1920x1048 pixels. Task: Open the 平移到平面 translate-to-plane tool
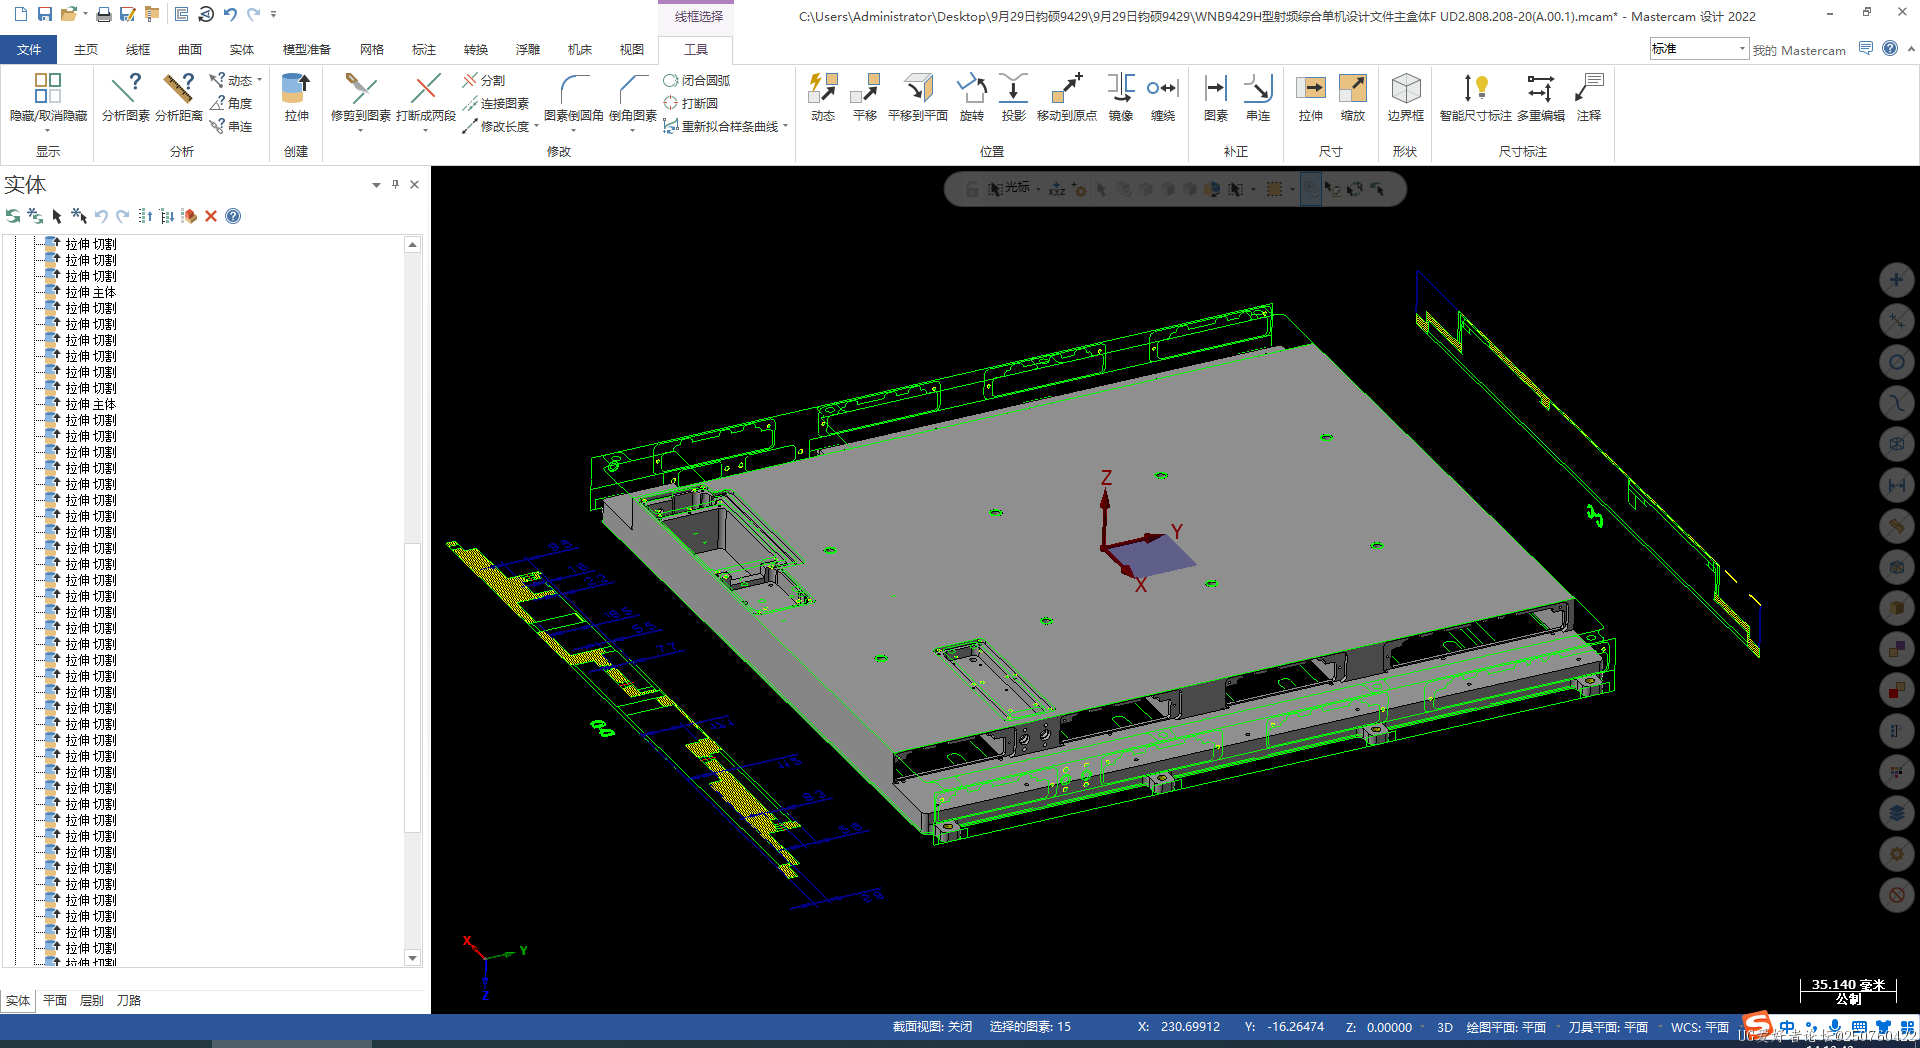click(918, 97)
